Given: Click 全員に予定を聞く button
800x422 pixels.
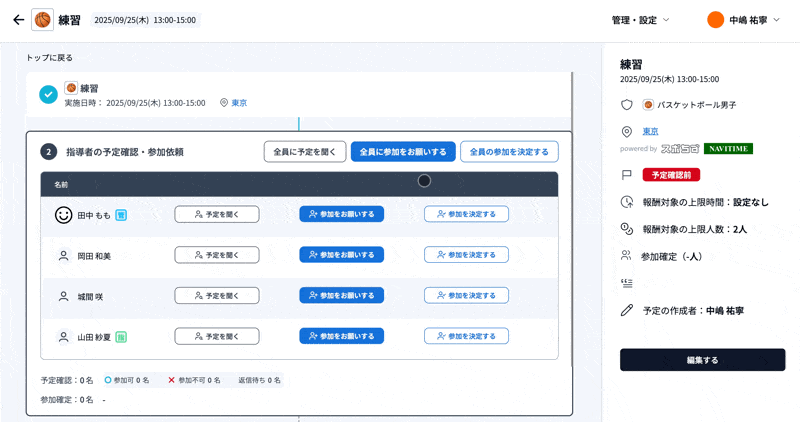Looking at the screenshot, I should click(304, 152).
